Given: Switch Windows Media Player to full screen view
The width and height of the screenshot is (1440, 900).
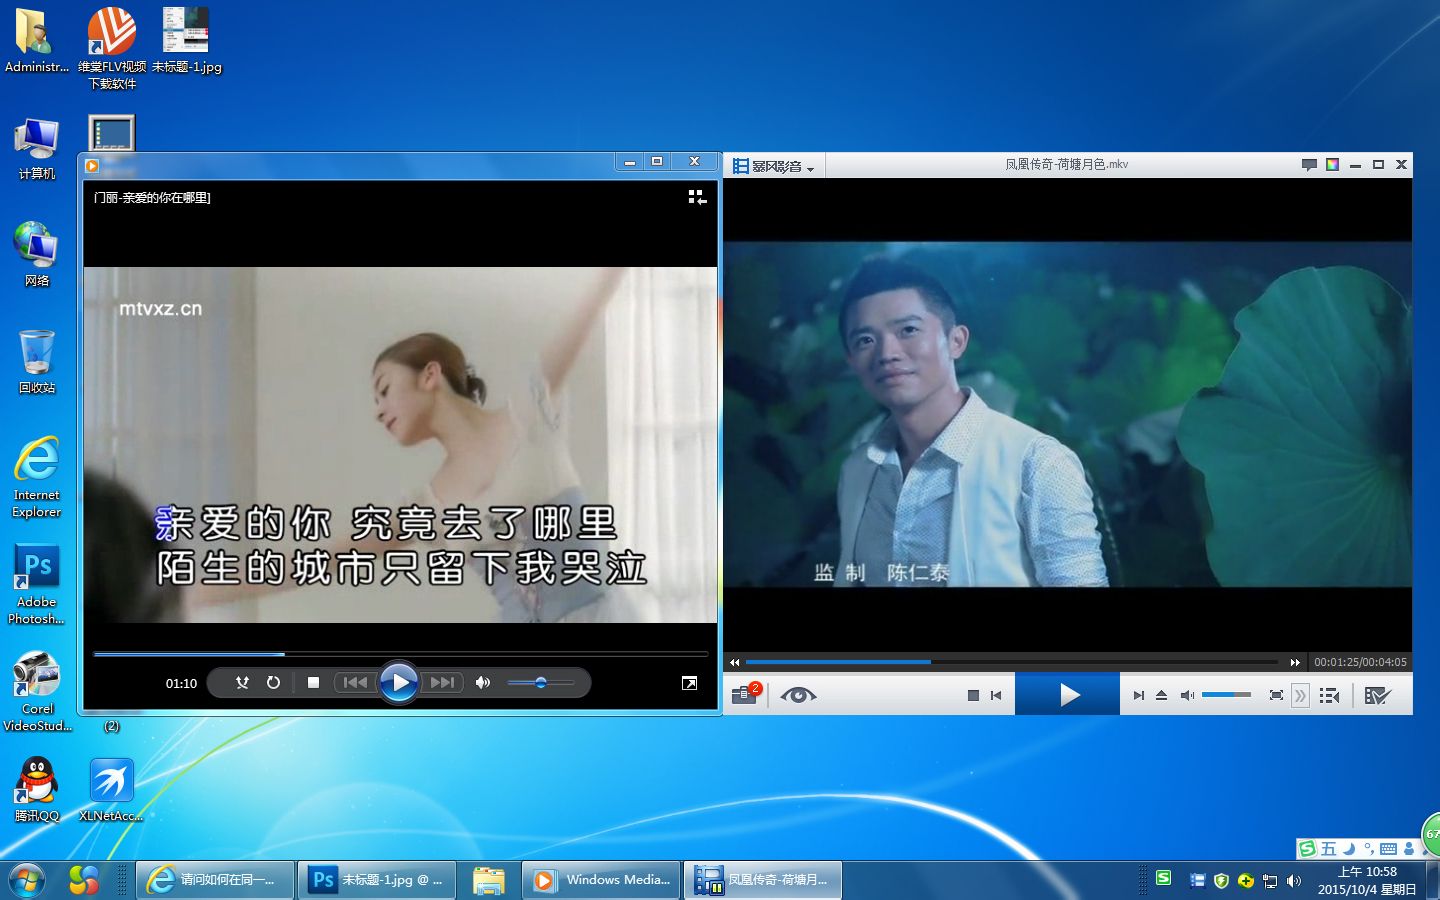Looking at the screenshot, I should 689,683.
